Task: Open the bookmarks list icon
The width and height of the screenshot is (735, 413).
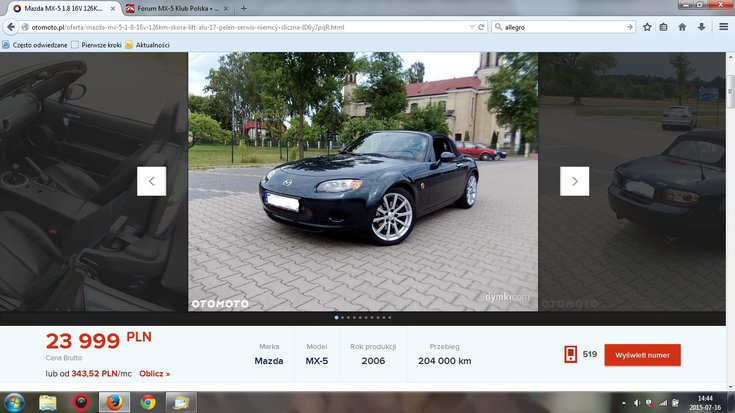Action: tap(663, 27)
